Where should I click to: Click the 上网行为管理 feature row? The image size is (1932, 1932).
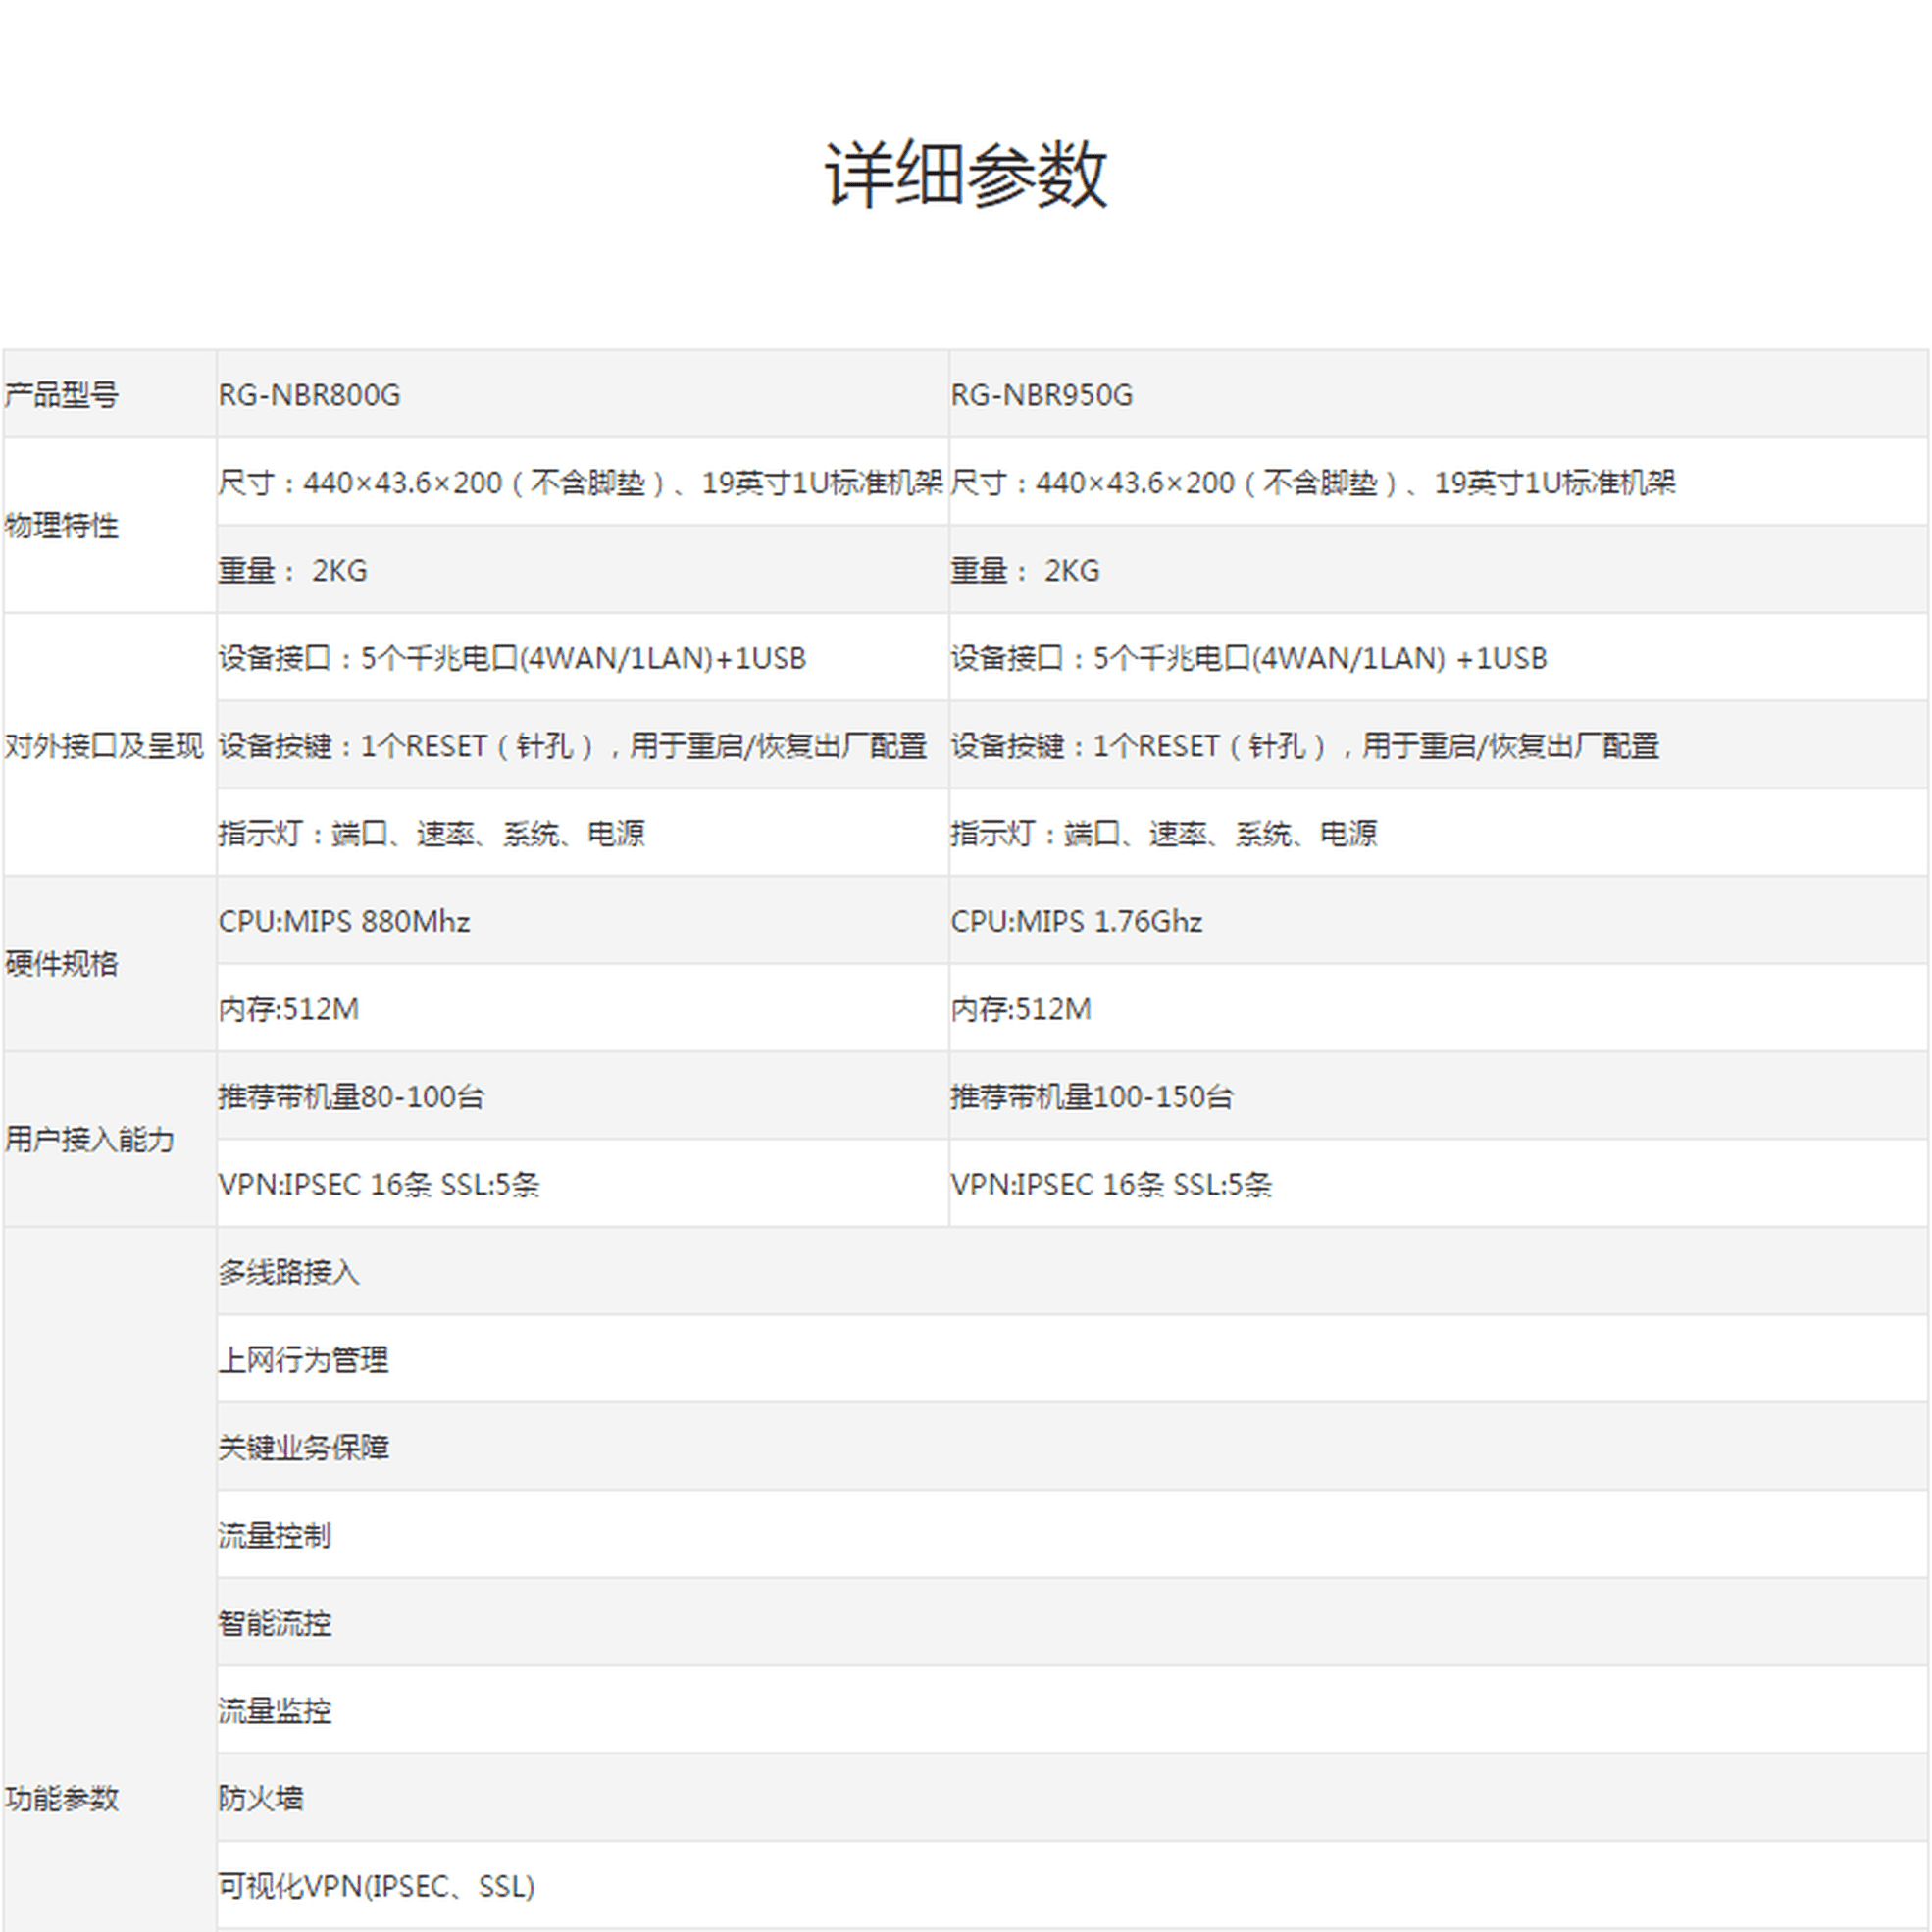[1073, 1359]
